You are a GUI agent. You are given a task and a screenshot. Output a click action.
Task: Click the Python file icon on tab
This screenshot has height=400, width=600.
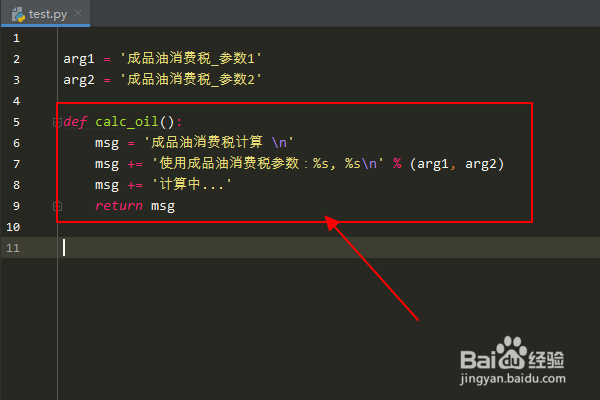(x=18, y=15)
